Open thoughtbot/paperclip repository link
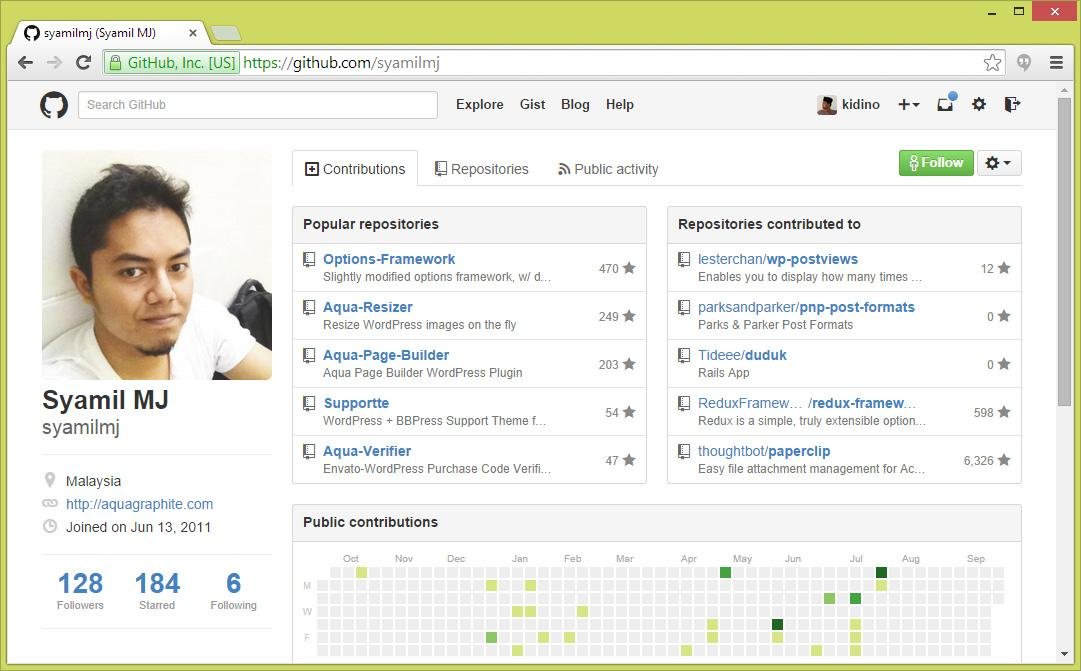This screenshot has width=1081, height=671. click(x=764, y=451)
